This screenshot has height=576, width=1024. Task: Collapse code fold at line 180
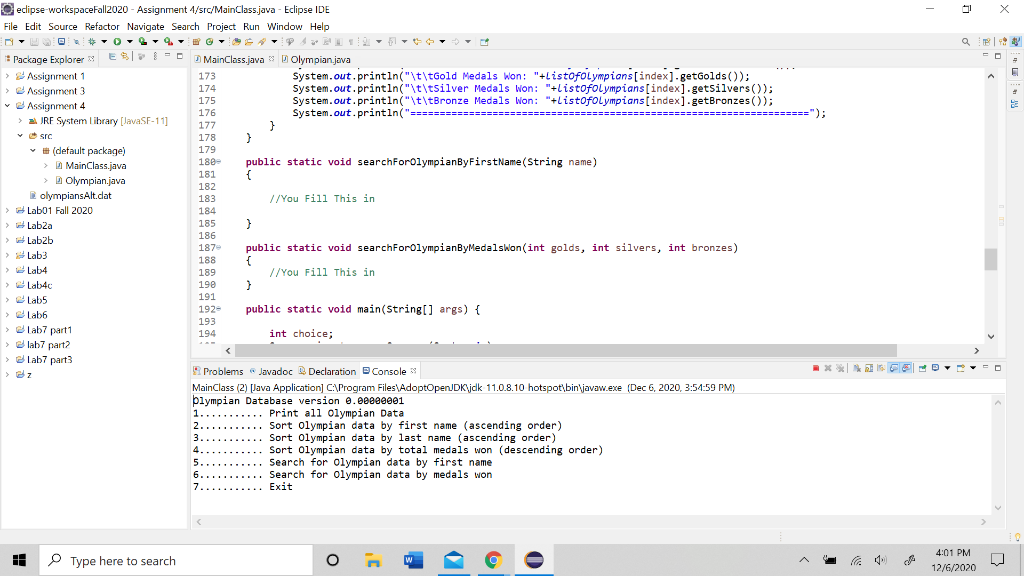tap(219, 161)
